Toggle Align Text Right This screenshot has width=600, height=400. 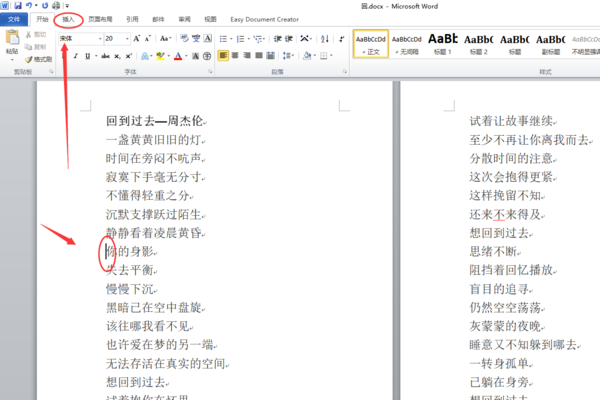coord(247,56)
